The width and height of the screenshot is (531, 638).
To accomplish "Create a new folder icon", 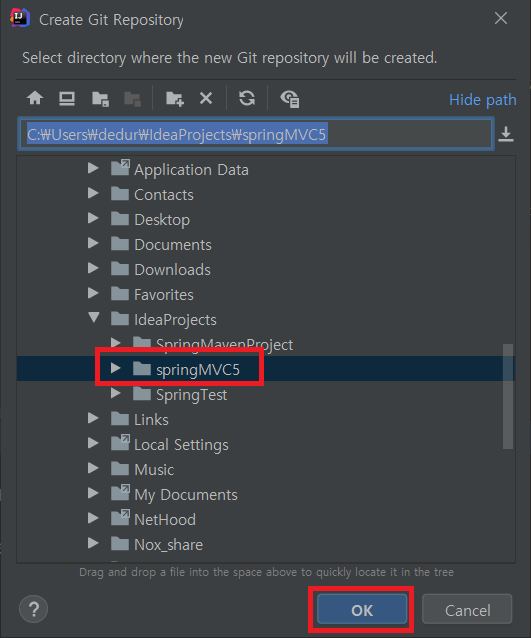I will coord(175,98).
